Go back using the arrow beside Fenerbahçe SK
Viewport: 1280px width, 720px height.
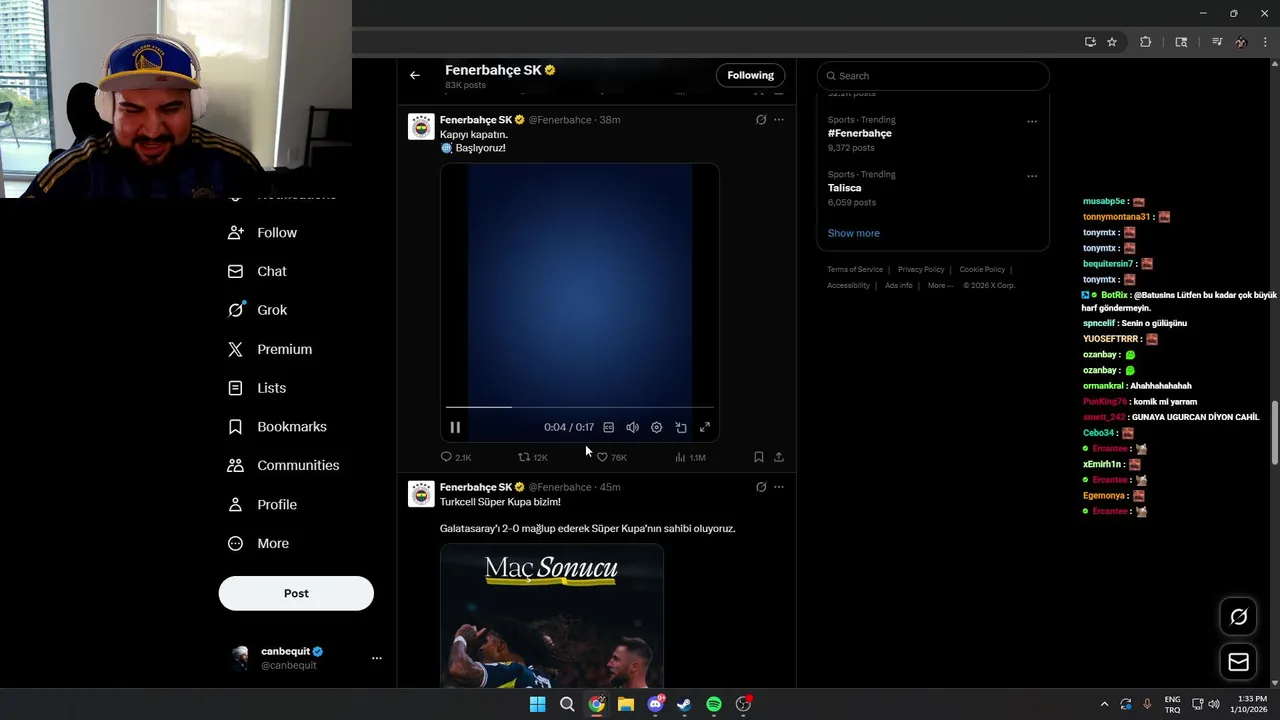pos(414,75)
